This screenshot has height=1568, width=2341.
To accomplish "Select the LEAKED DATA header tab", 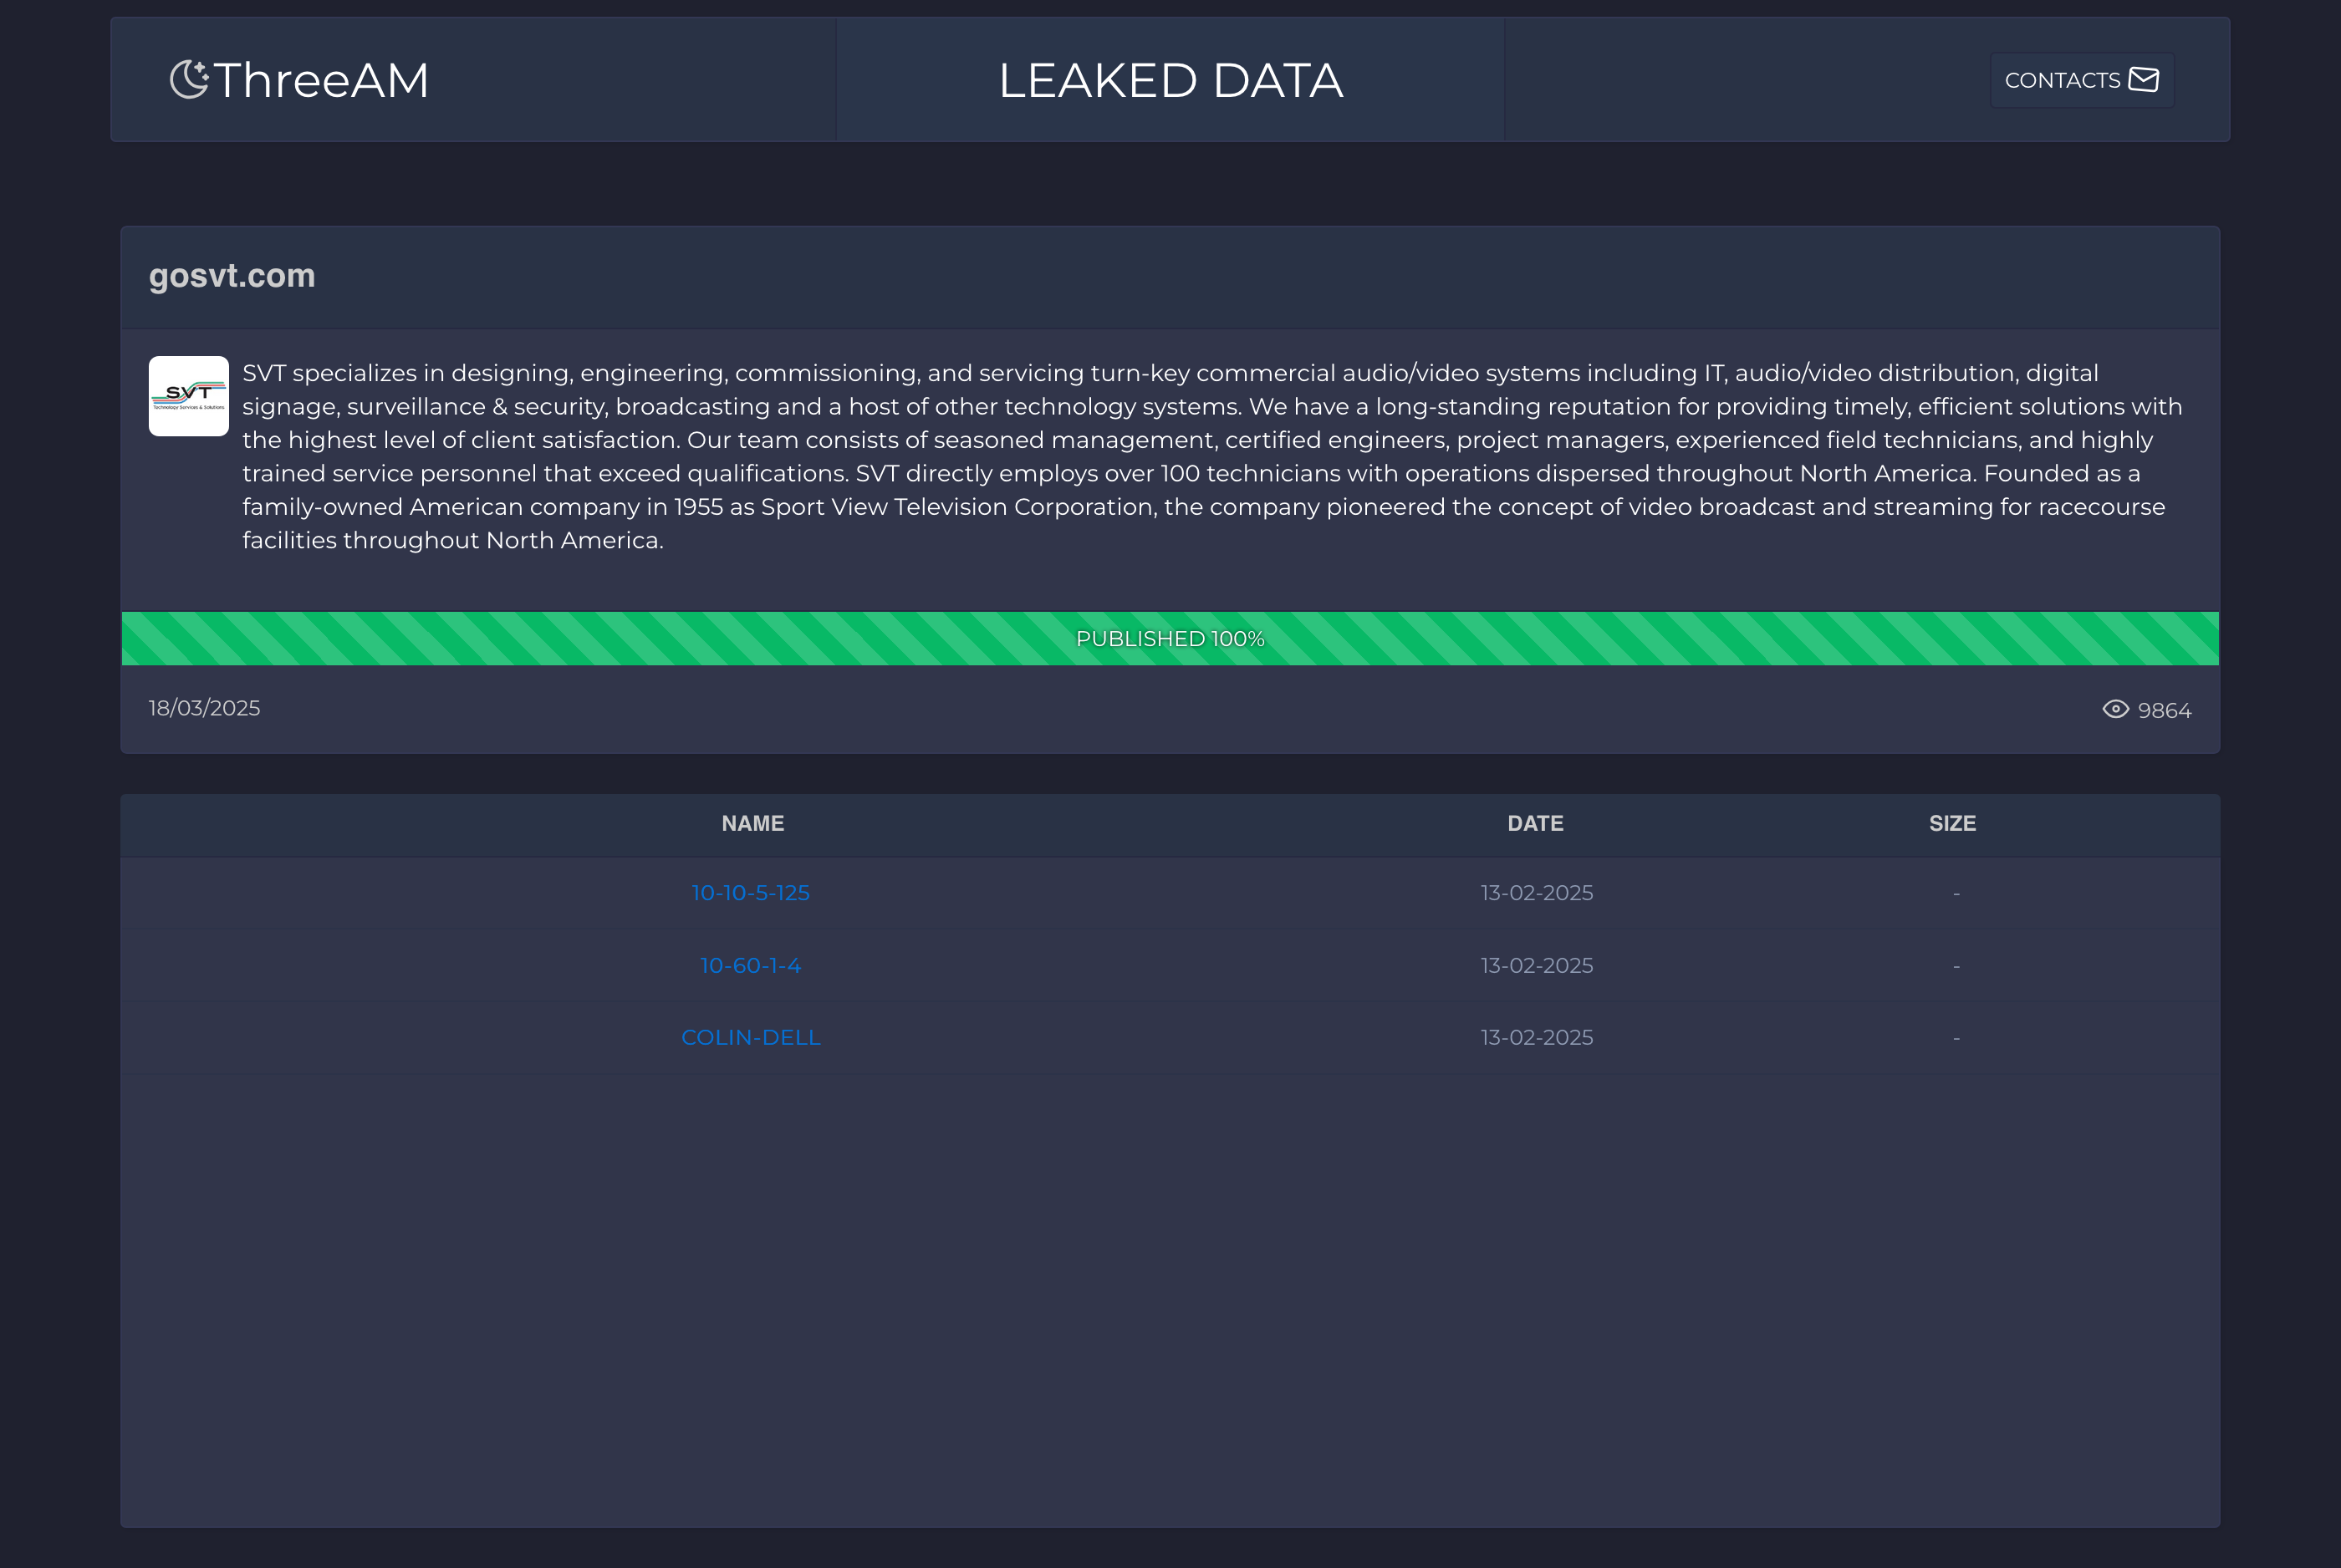I will coord(1170,80).
